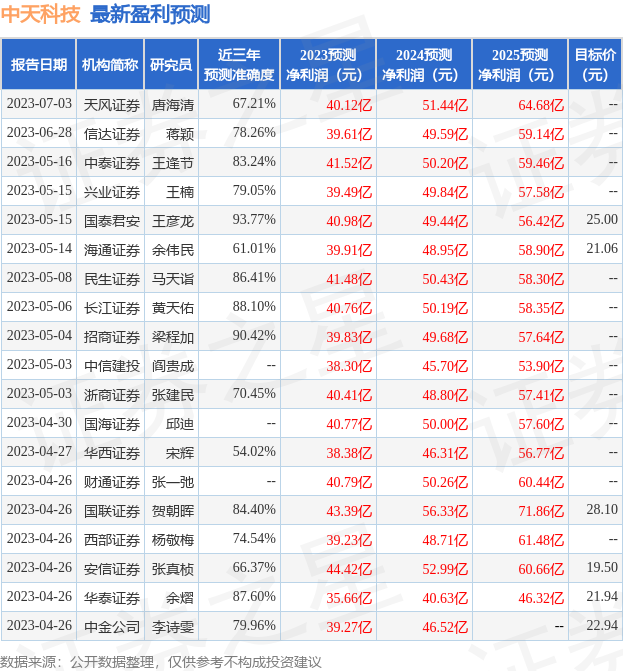Screen dimensions: 623x671
Task: Click the 21.06 target price
Action: pos(602,249)
